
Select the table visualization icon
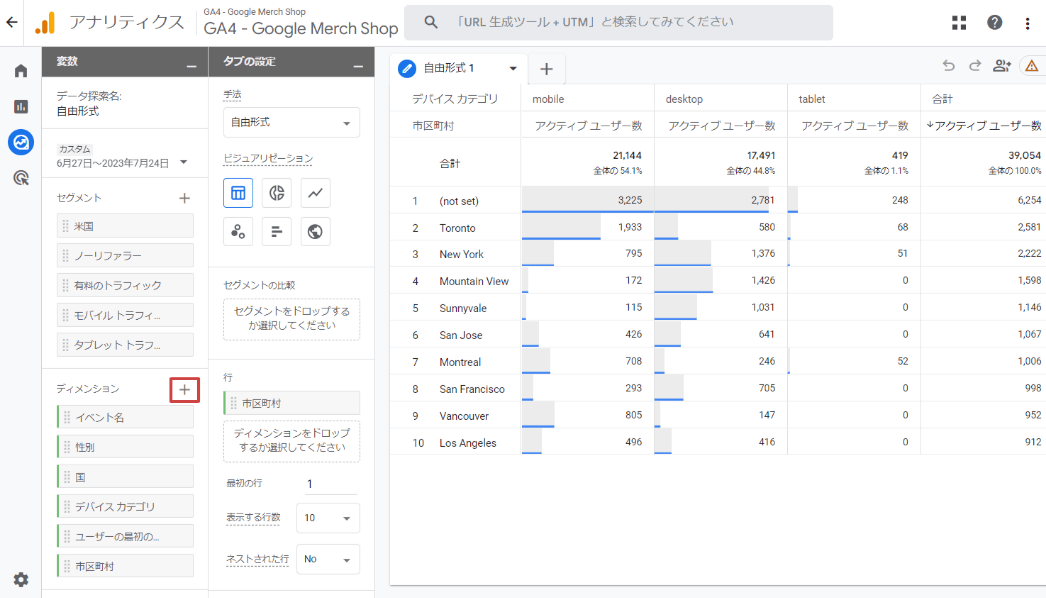pos(238,193)
